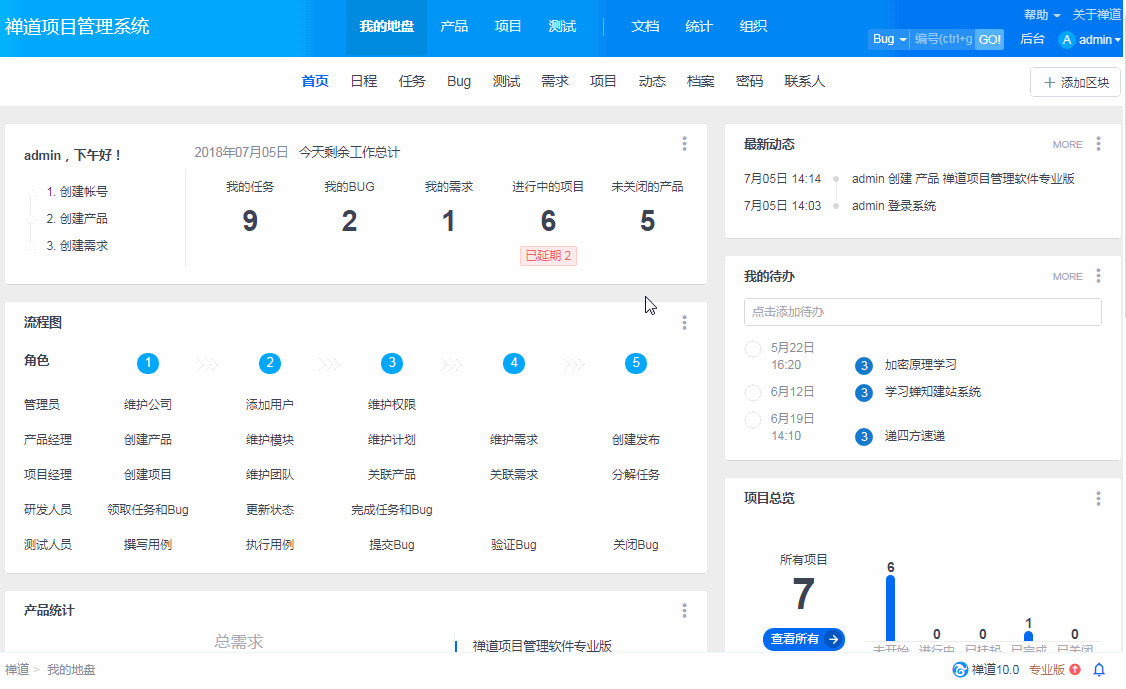The width and height of the screenshot is (1126, 689).
Task: Click three-dot menu on 产品统计 block
Action: [x=684, y=610]
